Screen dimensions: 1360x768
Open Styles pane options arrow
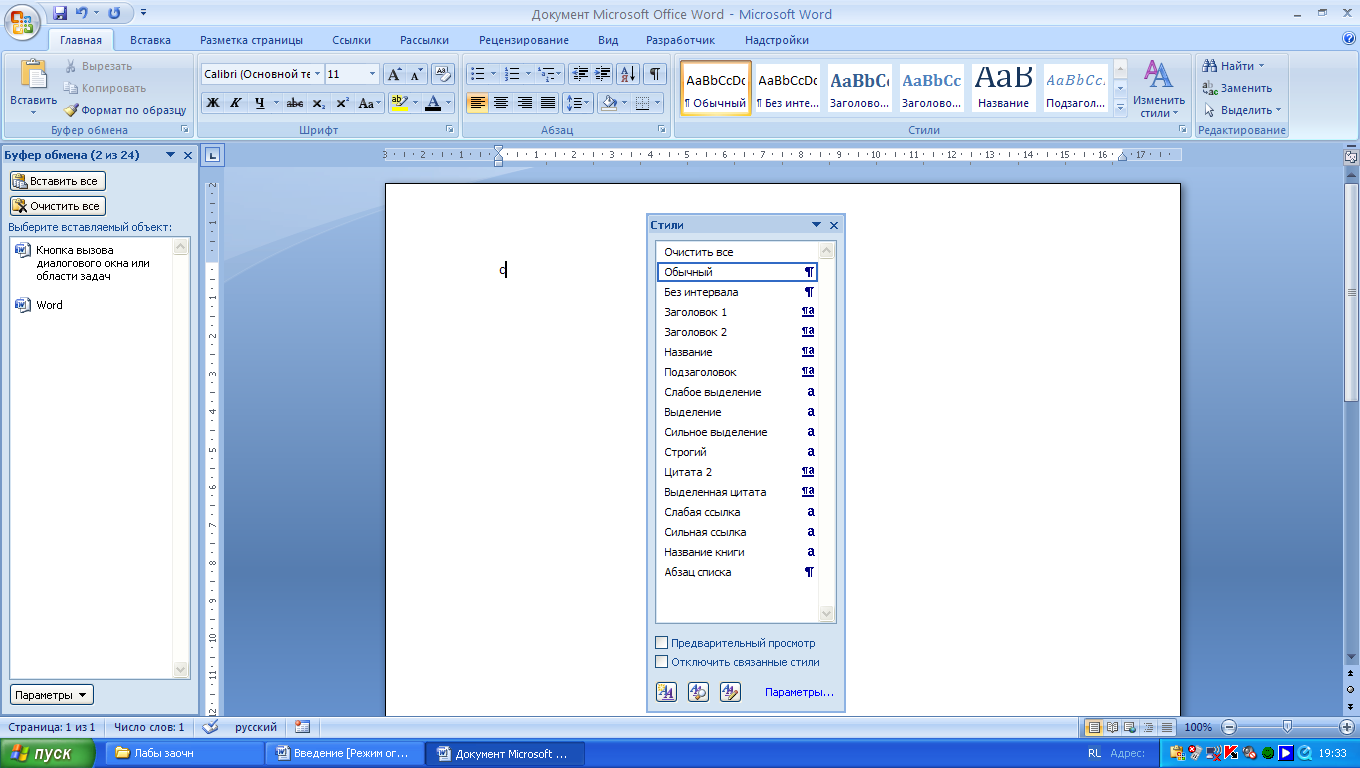pos(816,226)
